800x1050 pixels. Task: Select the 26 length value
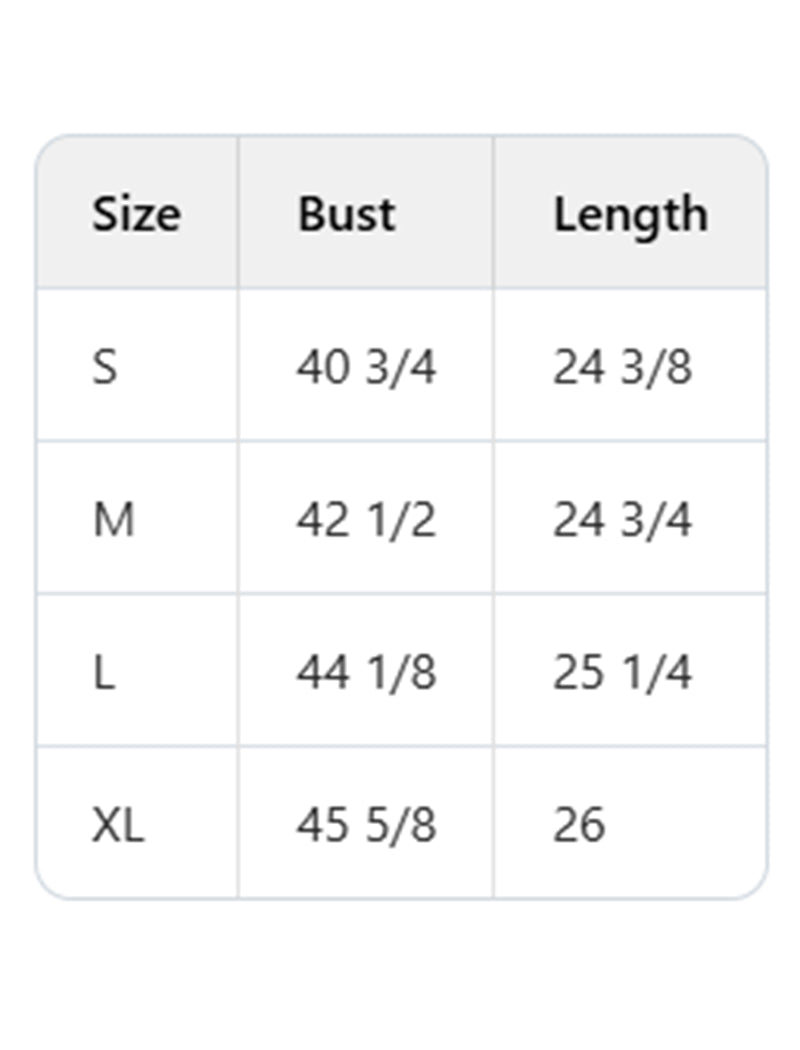(579, 826)
